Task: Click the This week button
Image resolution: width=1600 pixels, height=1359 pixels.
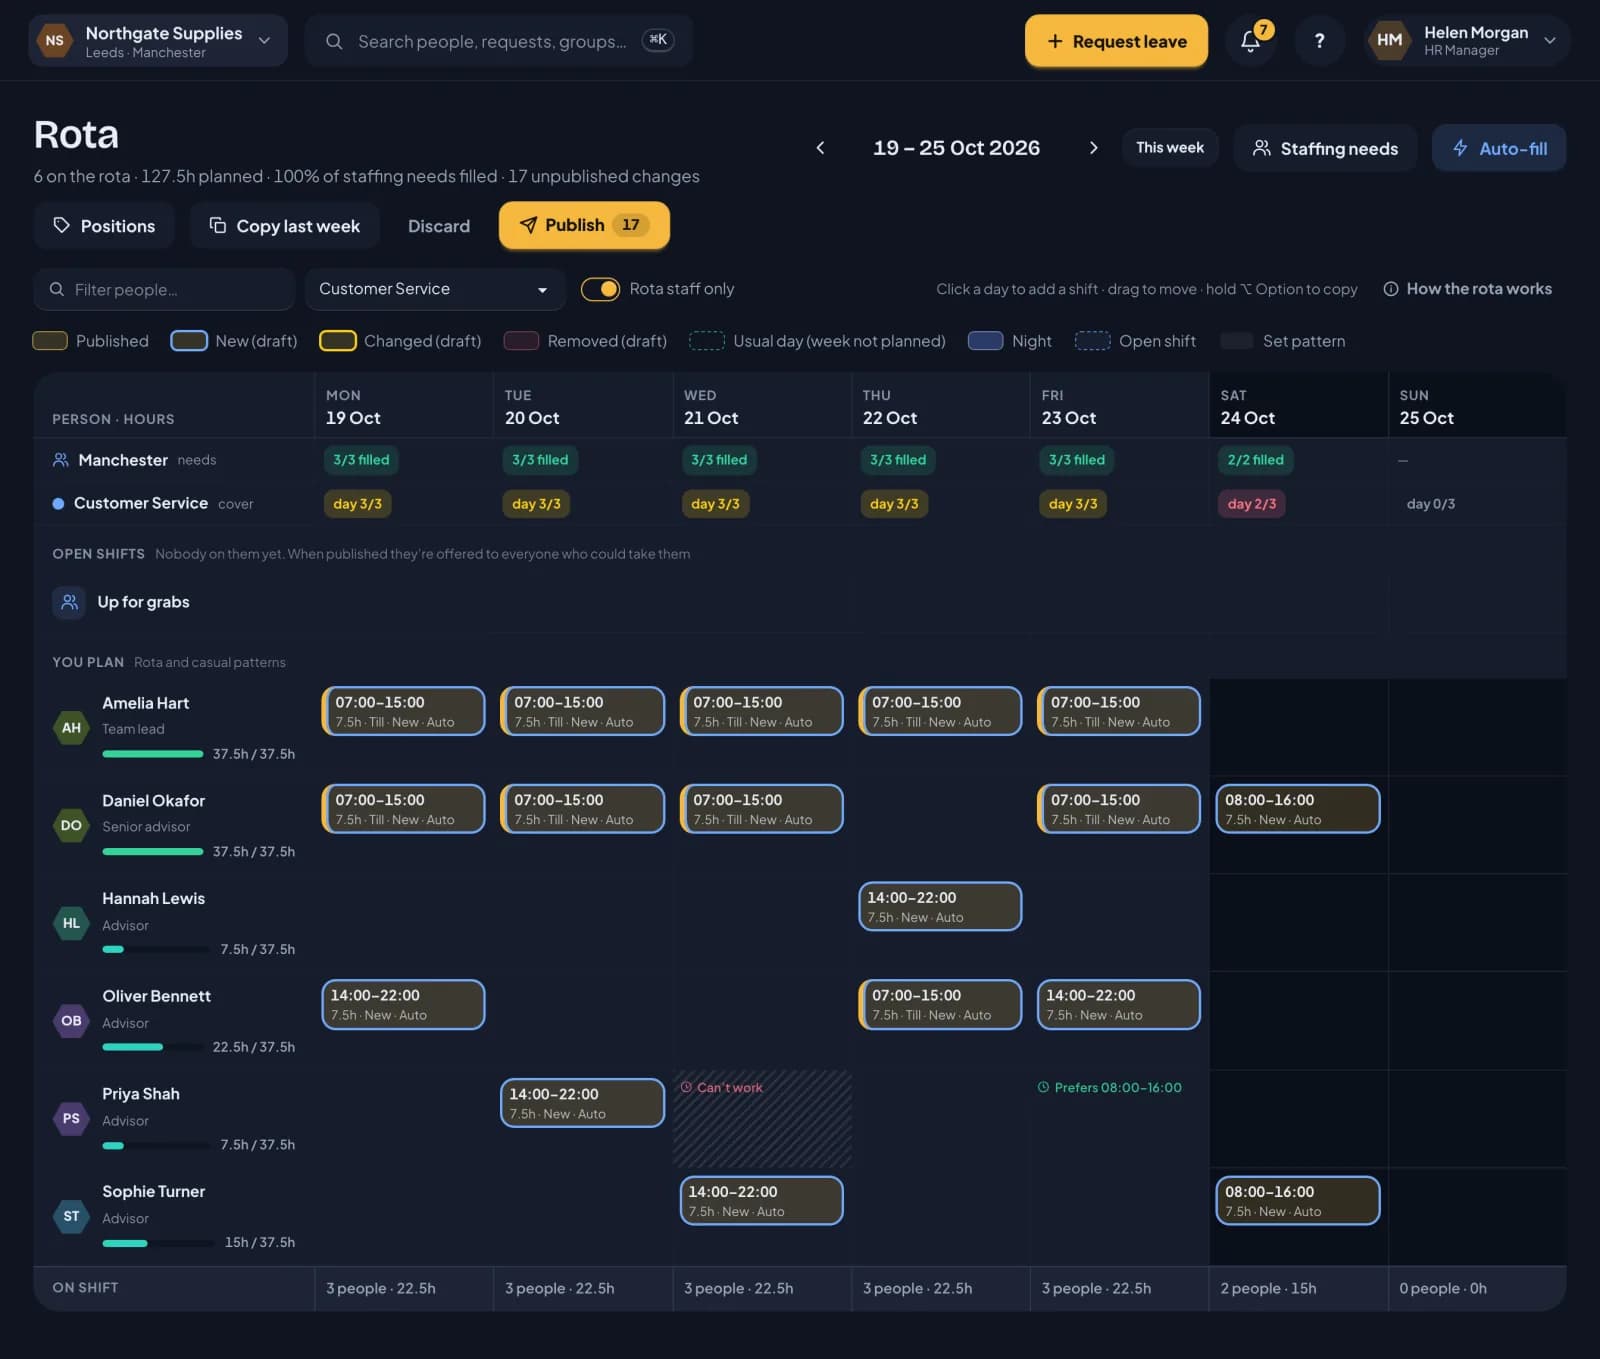Action: click(1170, 148)
